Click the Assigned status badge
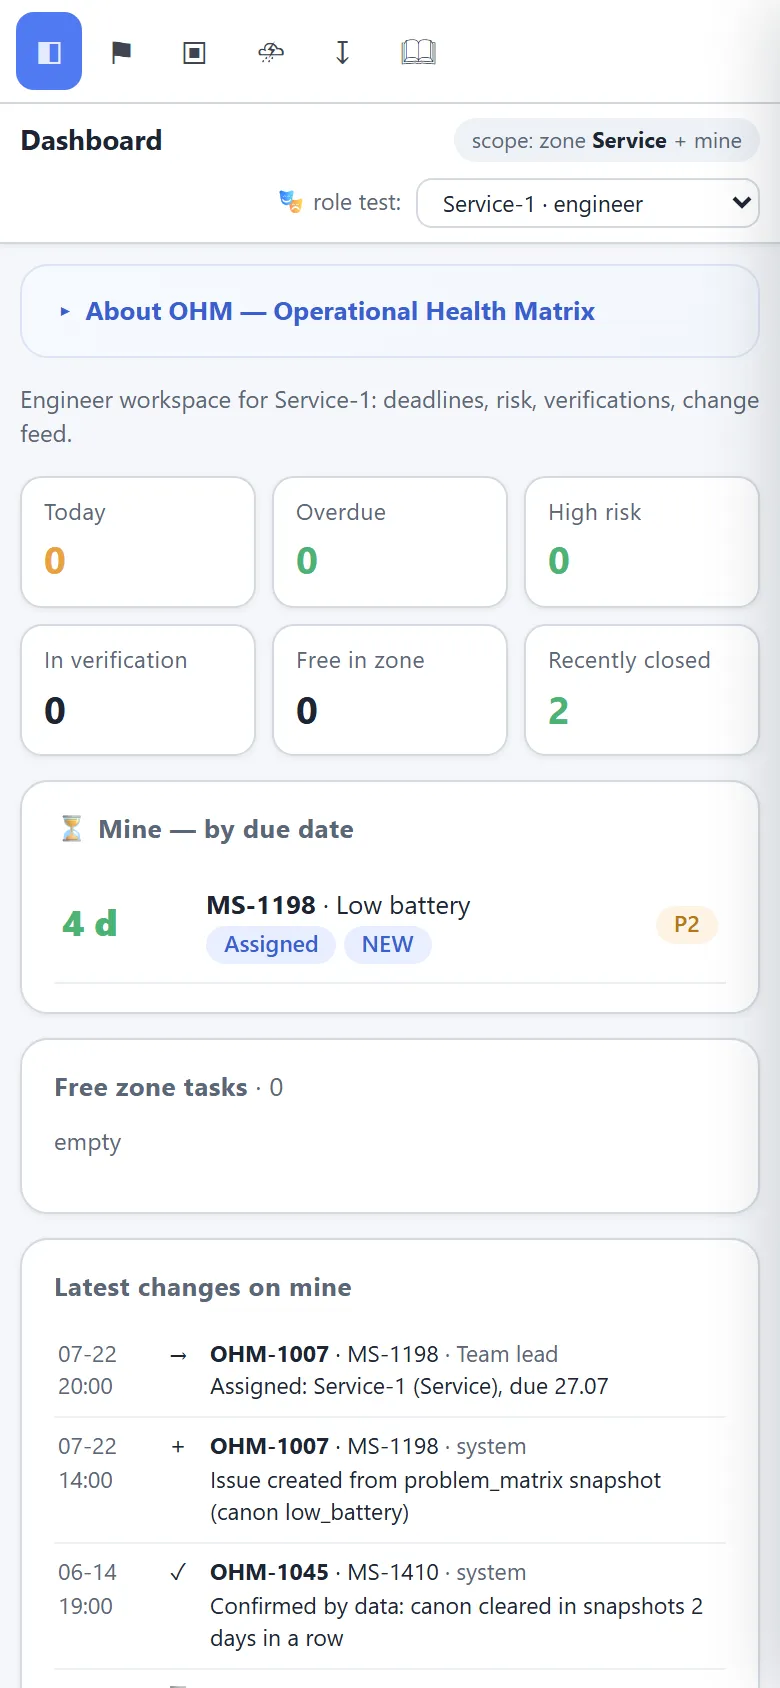The width and height of the screenshot is (780, 1688). coord(271,945)
